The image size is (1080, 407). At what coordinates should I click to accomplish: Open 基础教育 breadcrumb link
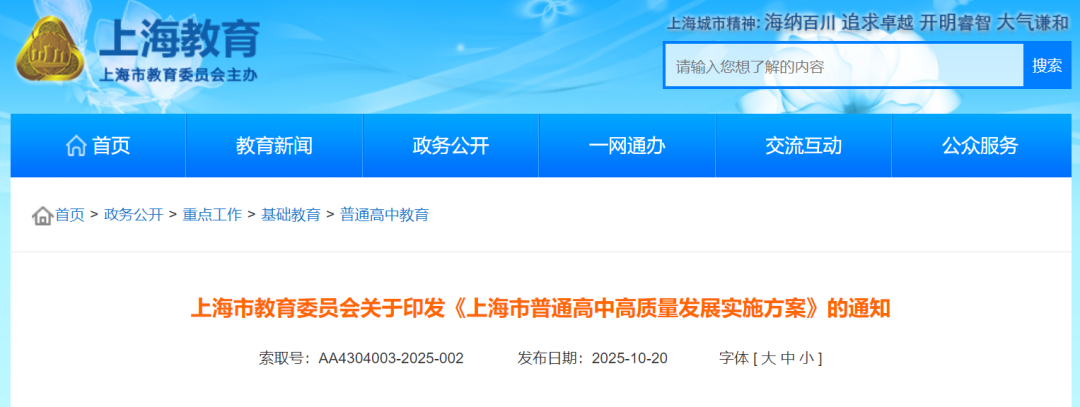coord(291,215)
